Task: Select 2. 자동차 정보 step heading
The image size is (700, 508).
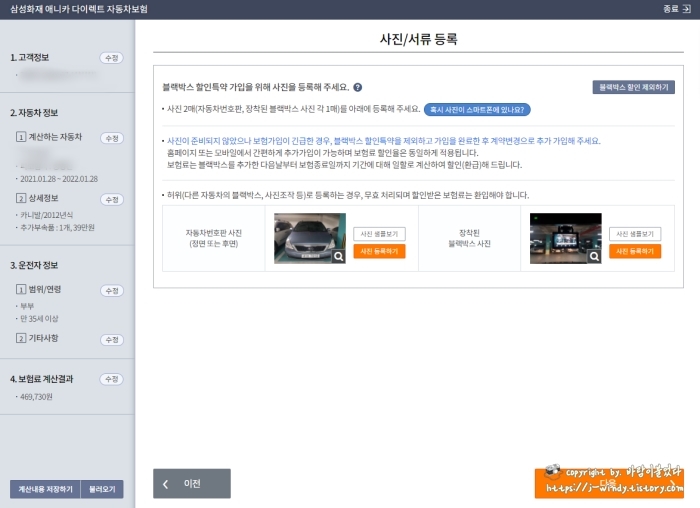Action: 34,113
